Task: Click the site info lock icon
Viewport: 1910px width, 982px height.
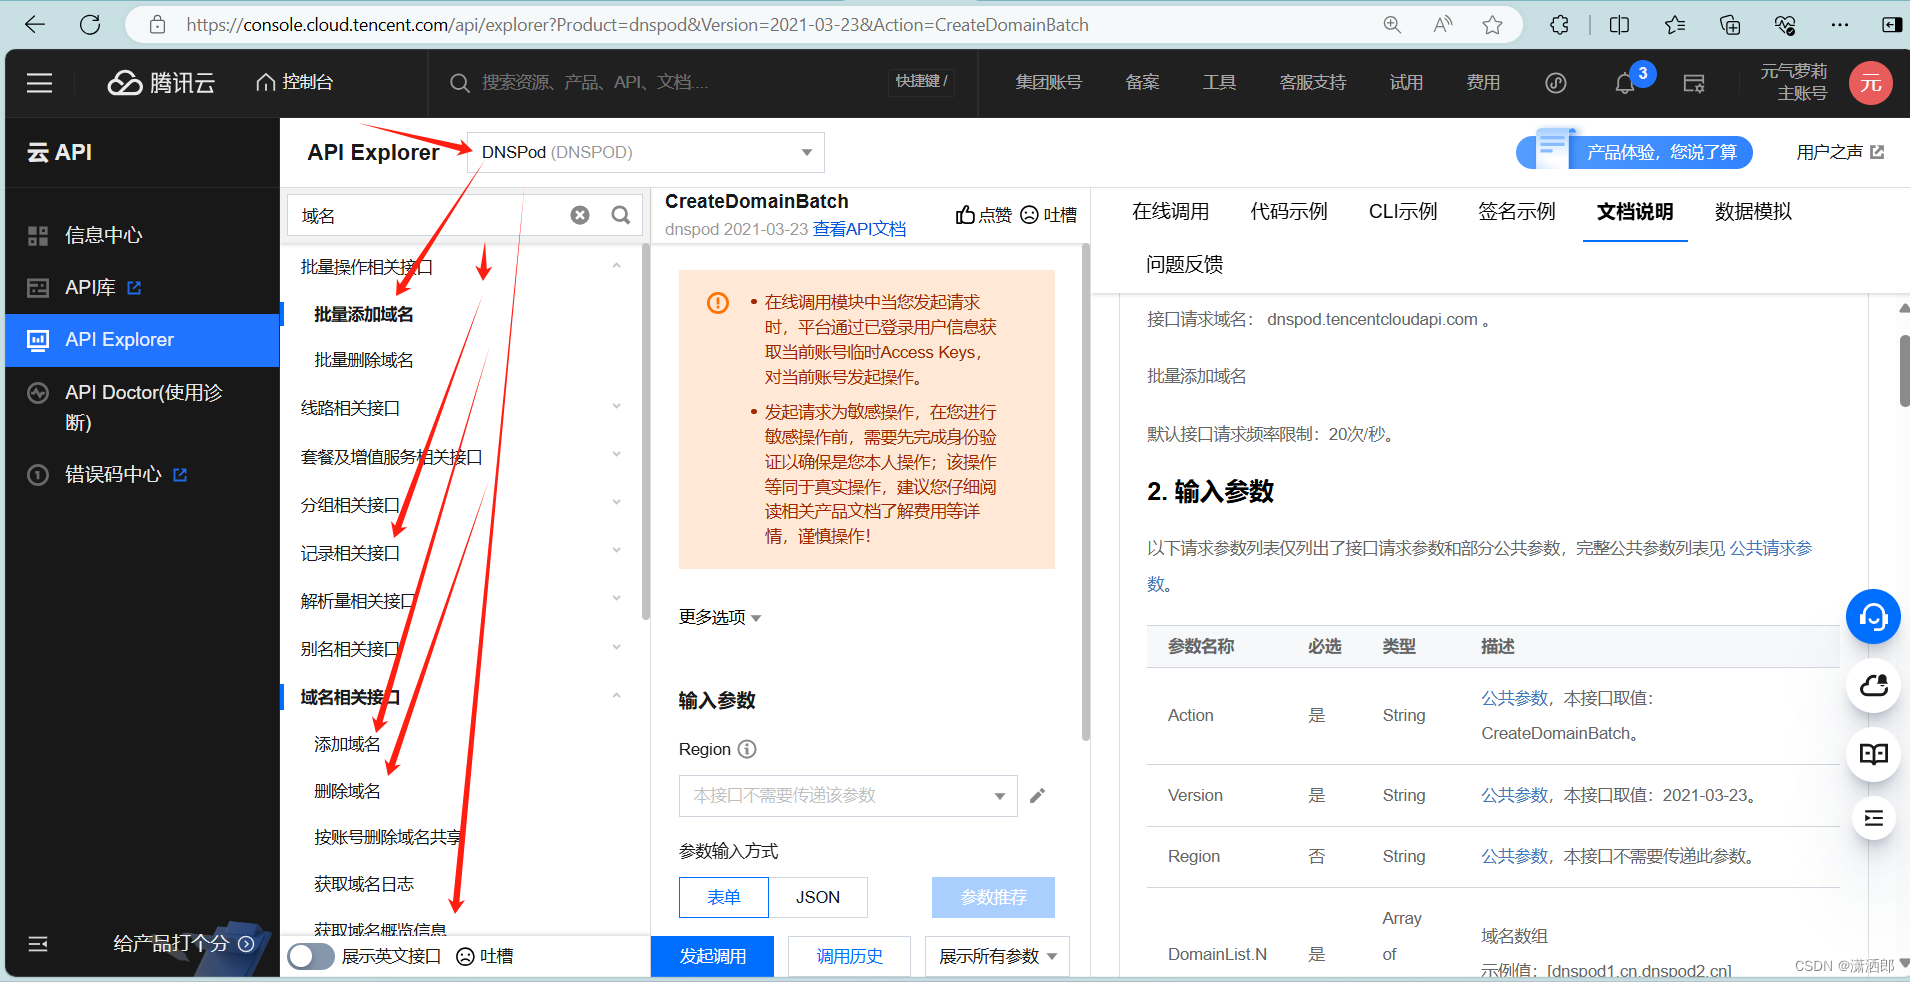Action: pyautogui.click(x=157, y=25)
